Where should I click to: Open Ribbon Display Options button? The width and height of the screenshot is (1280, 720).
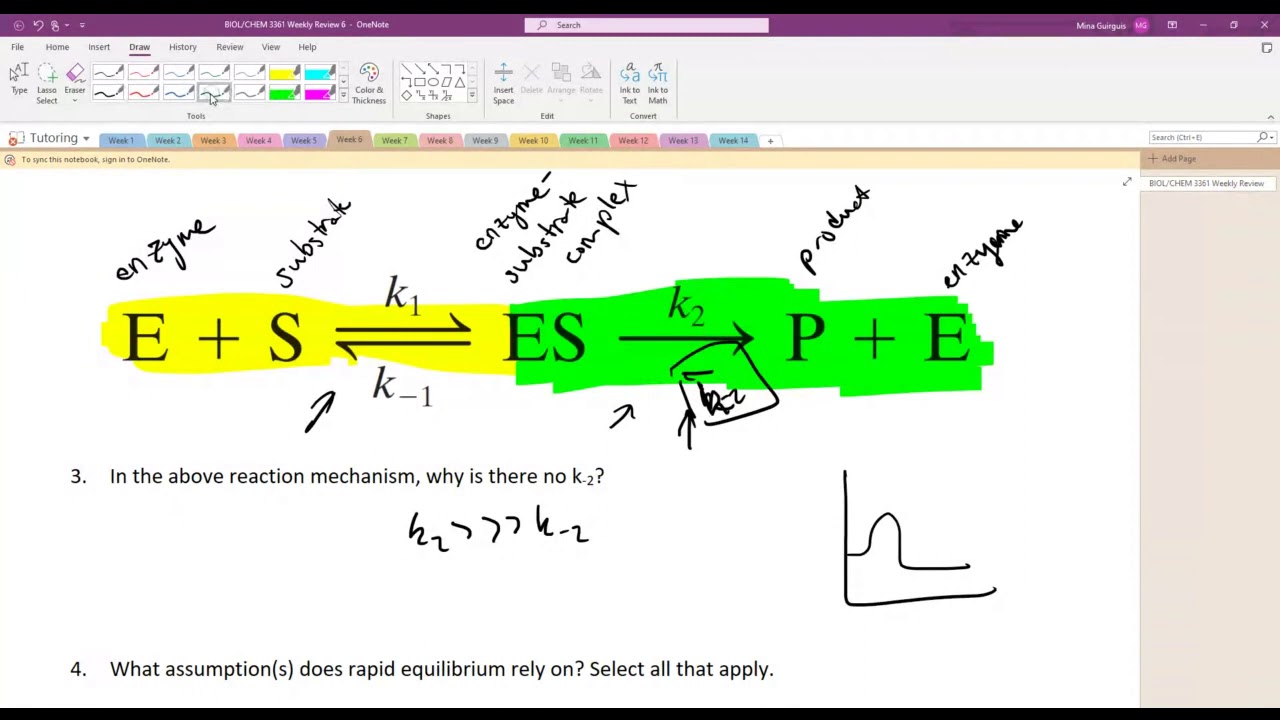tap(1172, 25)
